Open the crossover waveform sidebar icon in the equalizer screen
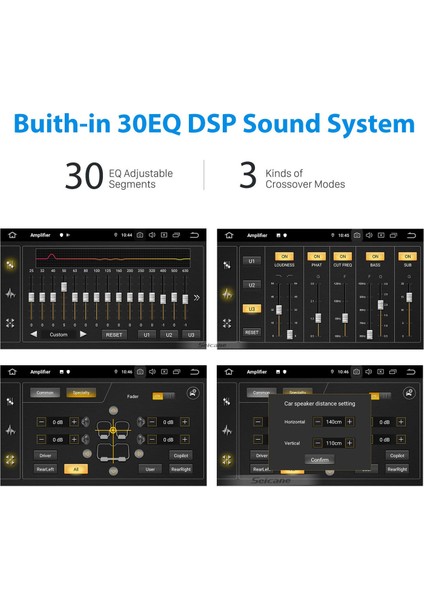424x600 pixels. (10, 294)
